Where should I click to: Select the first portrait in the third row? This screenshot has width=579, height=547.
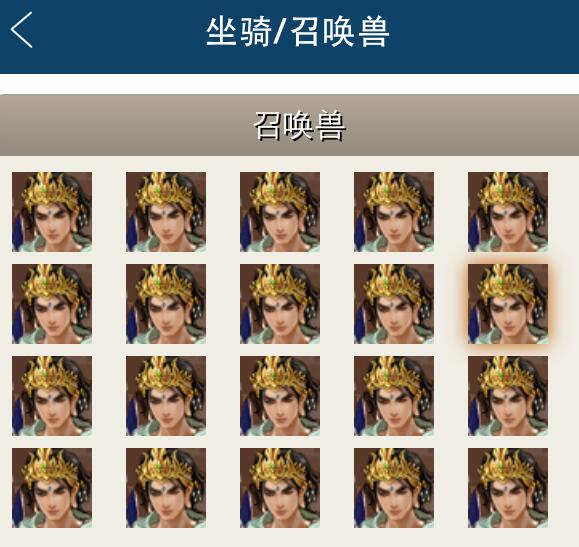pyautogui.click(x=52, y=396)
